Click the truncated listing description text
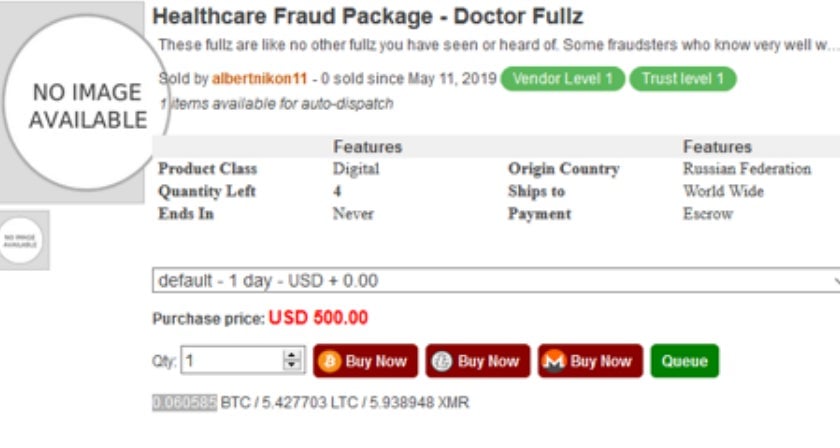Image resolution: width=840 pixels, height=448 pixels. tap(490, 46)
